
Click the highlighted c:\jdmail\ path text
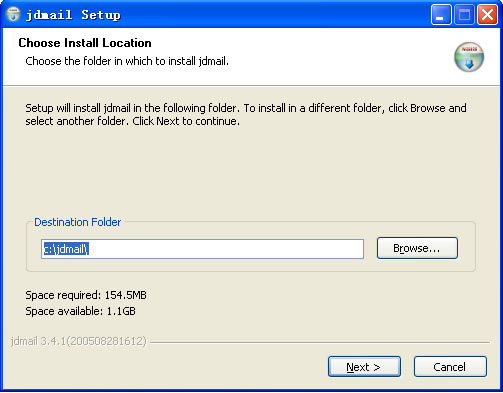[x=66, y=249]
